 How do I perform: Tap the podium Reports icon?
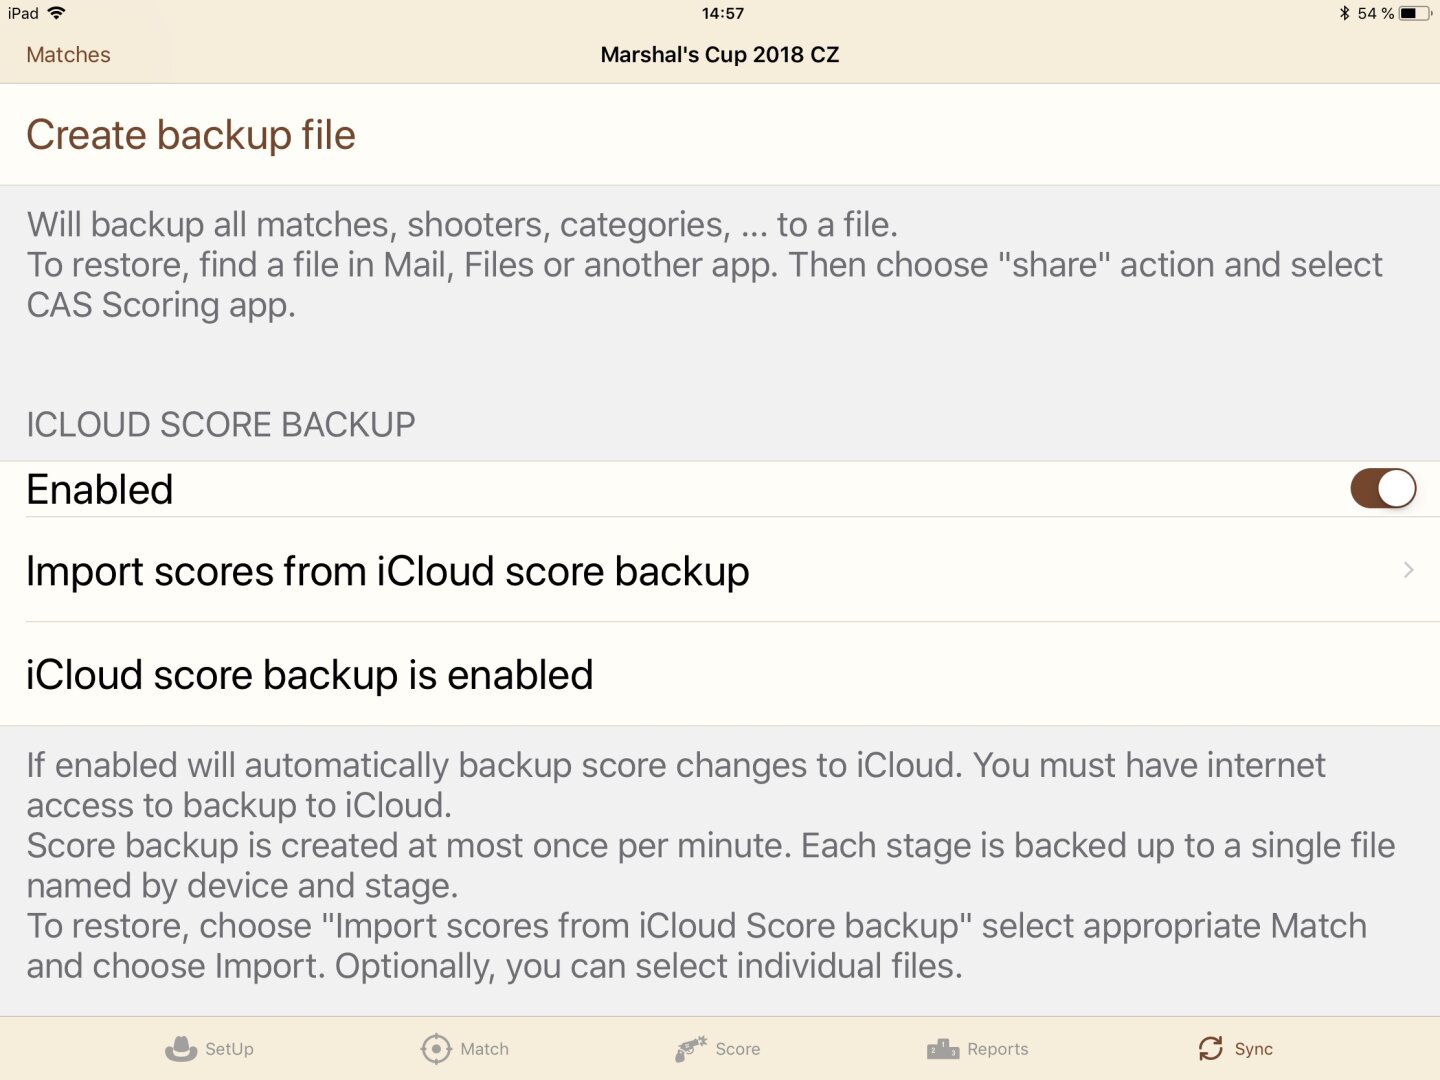click(x=943, y=1048)
